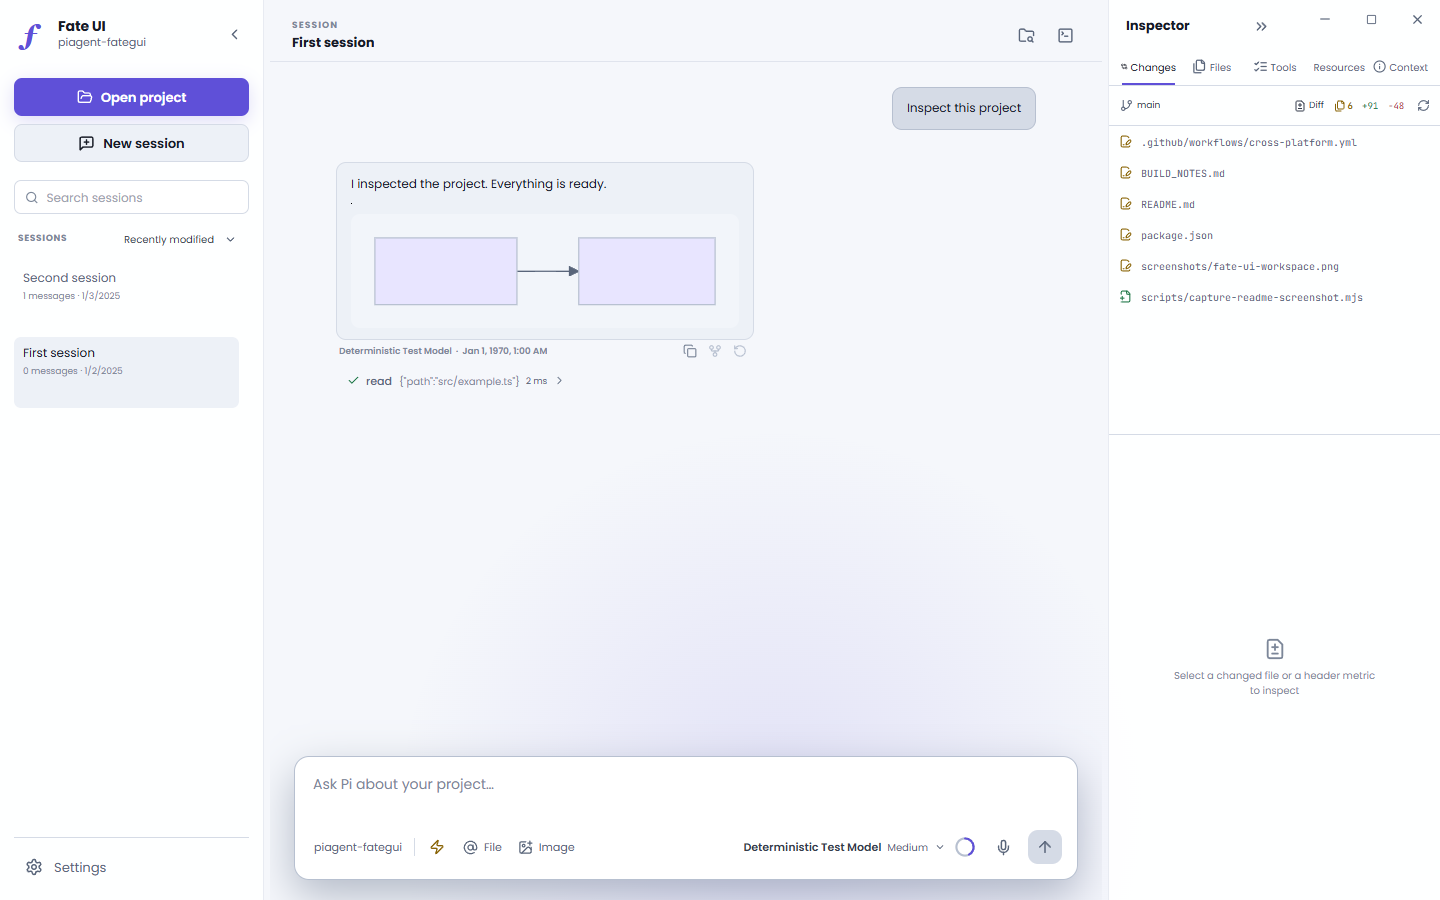The width and height of the screenshot is (1440, 900).
Task: Select the First session item in sidebar
Action: click(x=126, y=372)
